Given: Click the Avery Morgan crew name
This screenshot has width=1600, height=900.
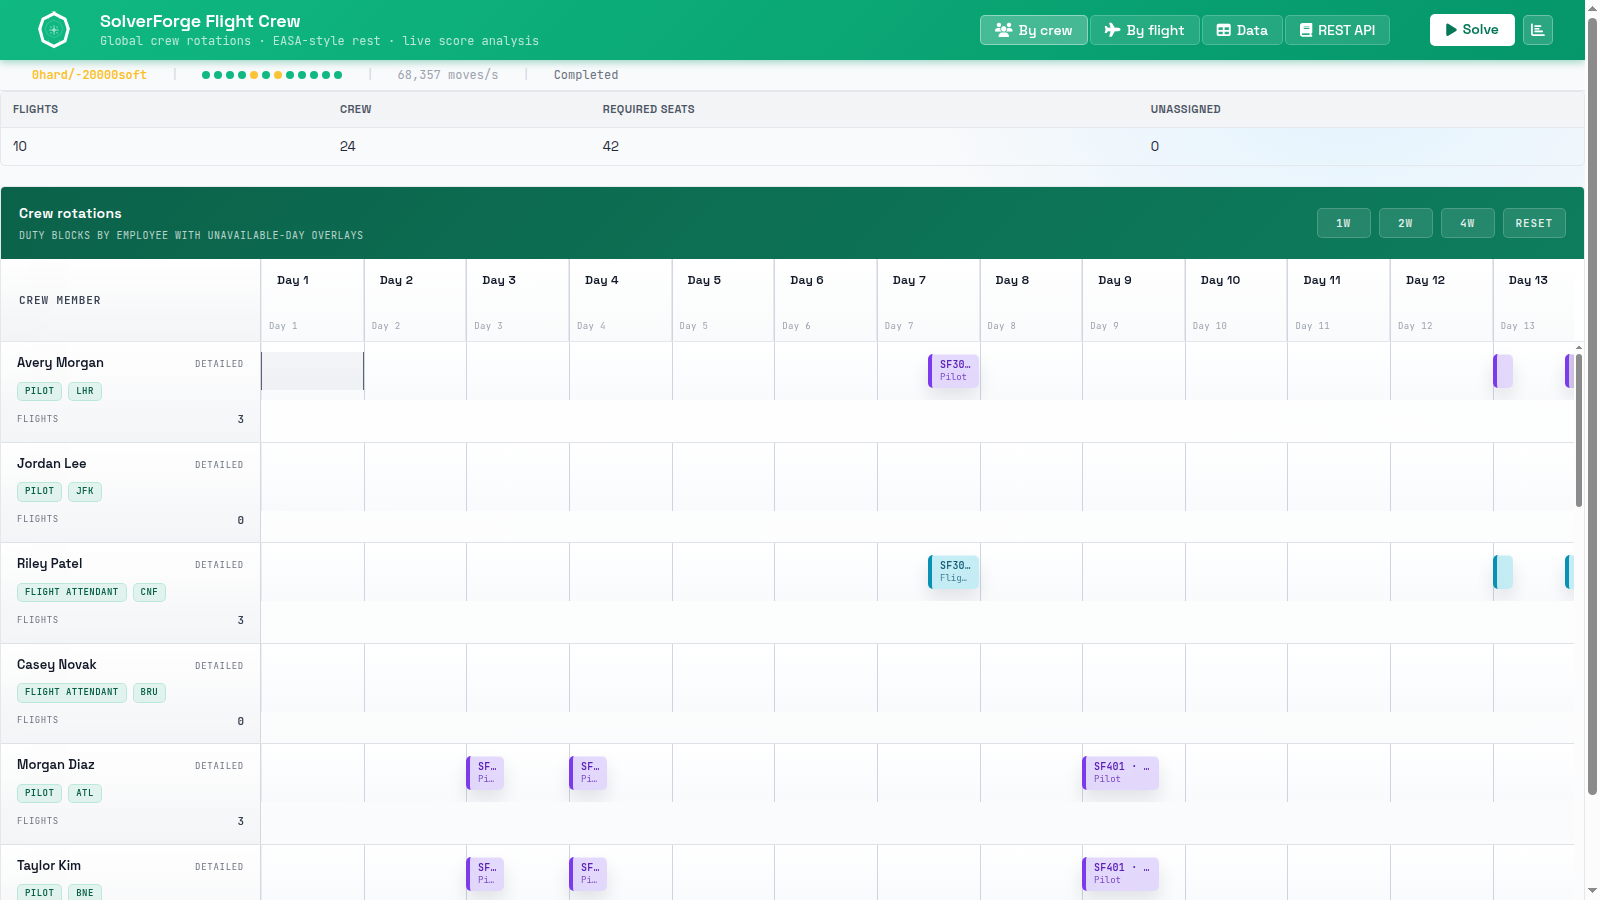Looking at the screenshot, I should coord(60,363).
